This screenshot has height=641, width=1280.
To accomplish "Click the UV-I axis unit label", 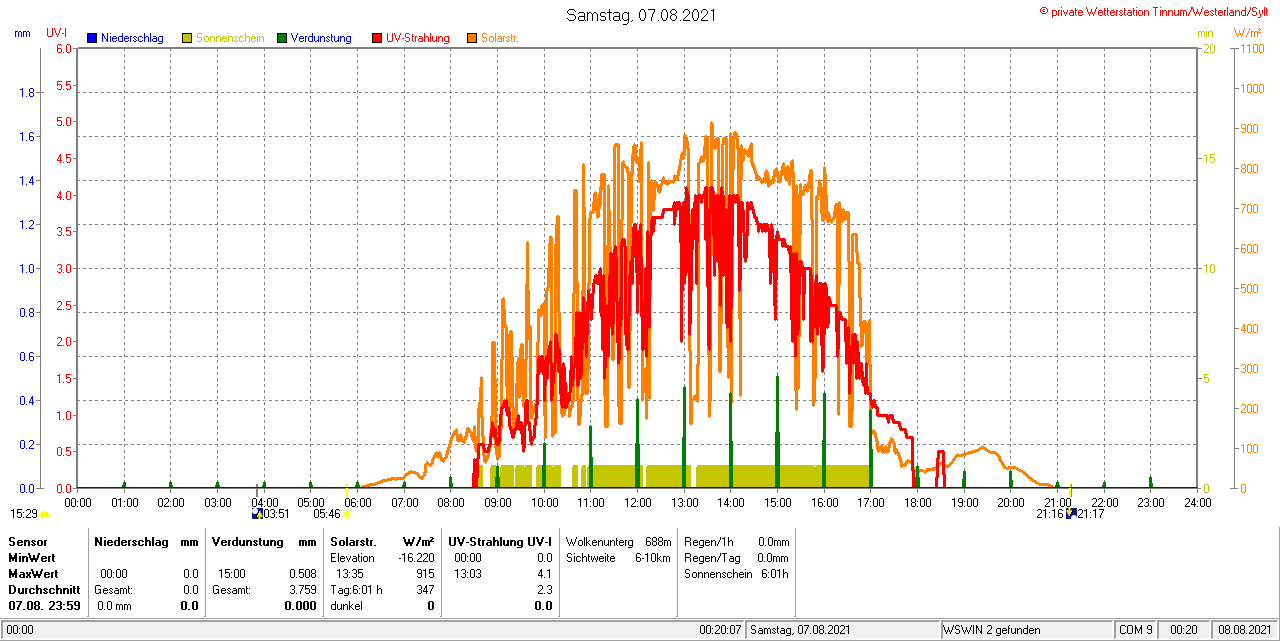I will pyautogui.click(x=57, y=33).
